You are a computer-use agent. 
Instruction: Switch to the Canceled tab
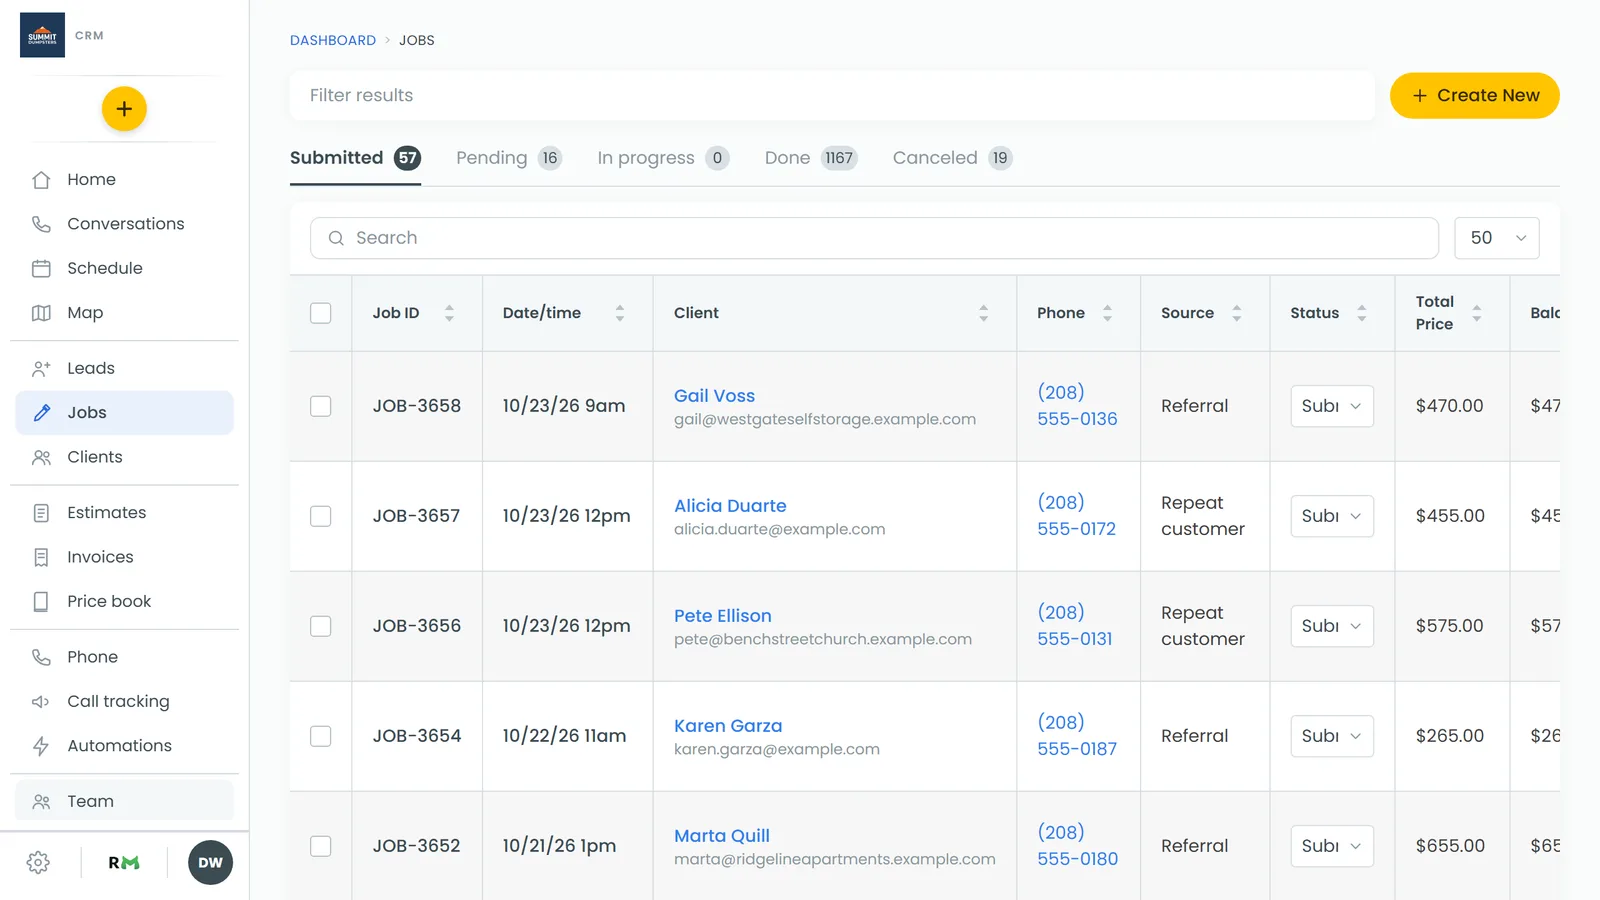[x=952, y=158]
